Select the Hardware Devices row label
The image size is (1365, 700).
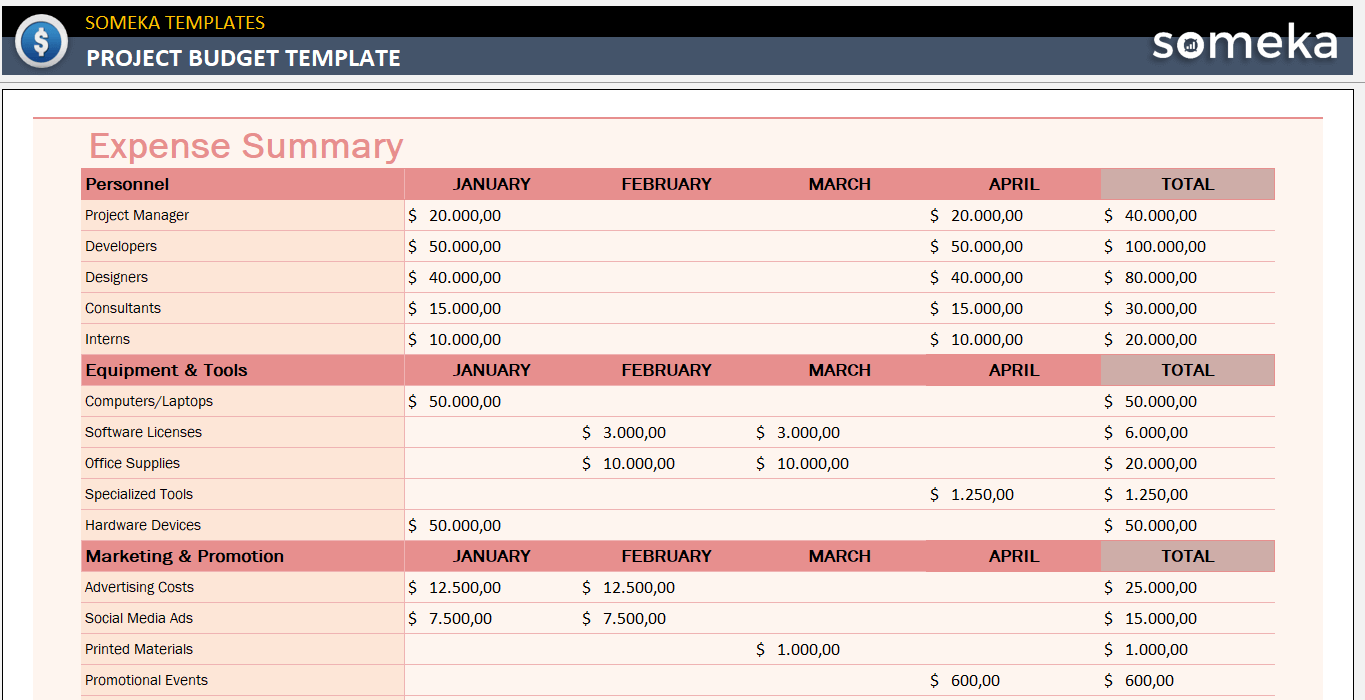(143, 525)
